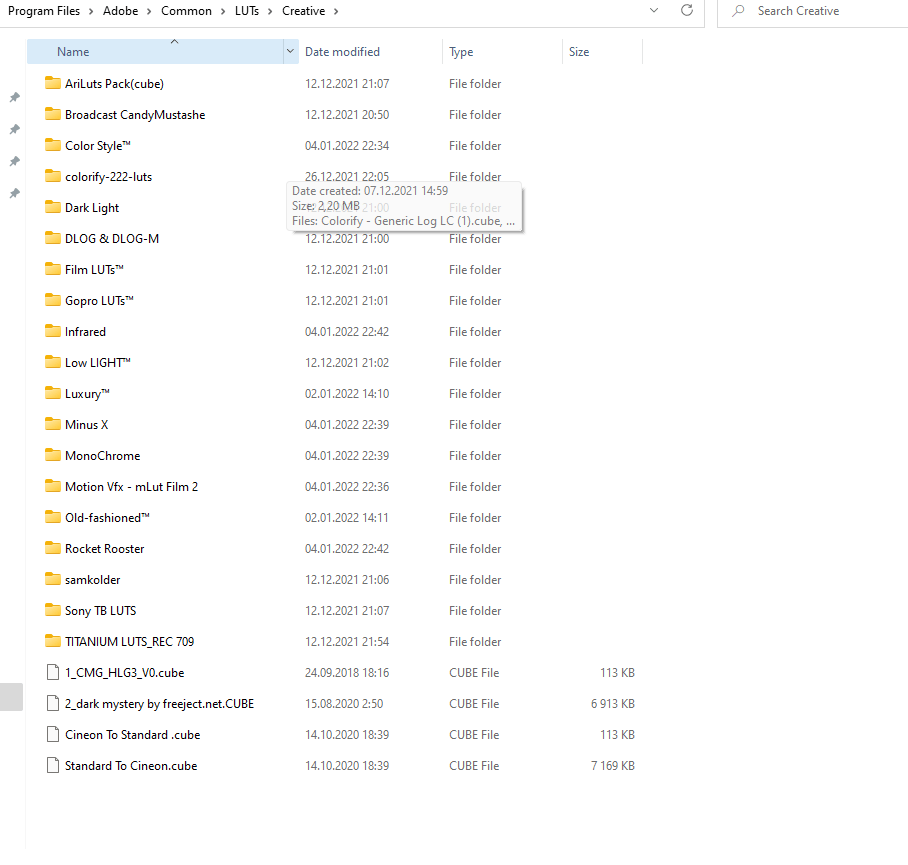Click the date 12.12.2021 21:54
This screenshot has height=865, width=908.
tap(347, 641)
